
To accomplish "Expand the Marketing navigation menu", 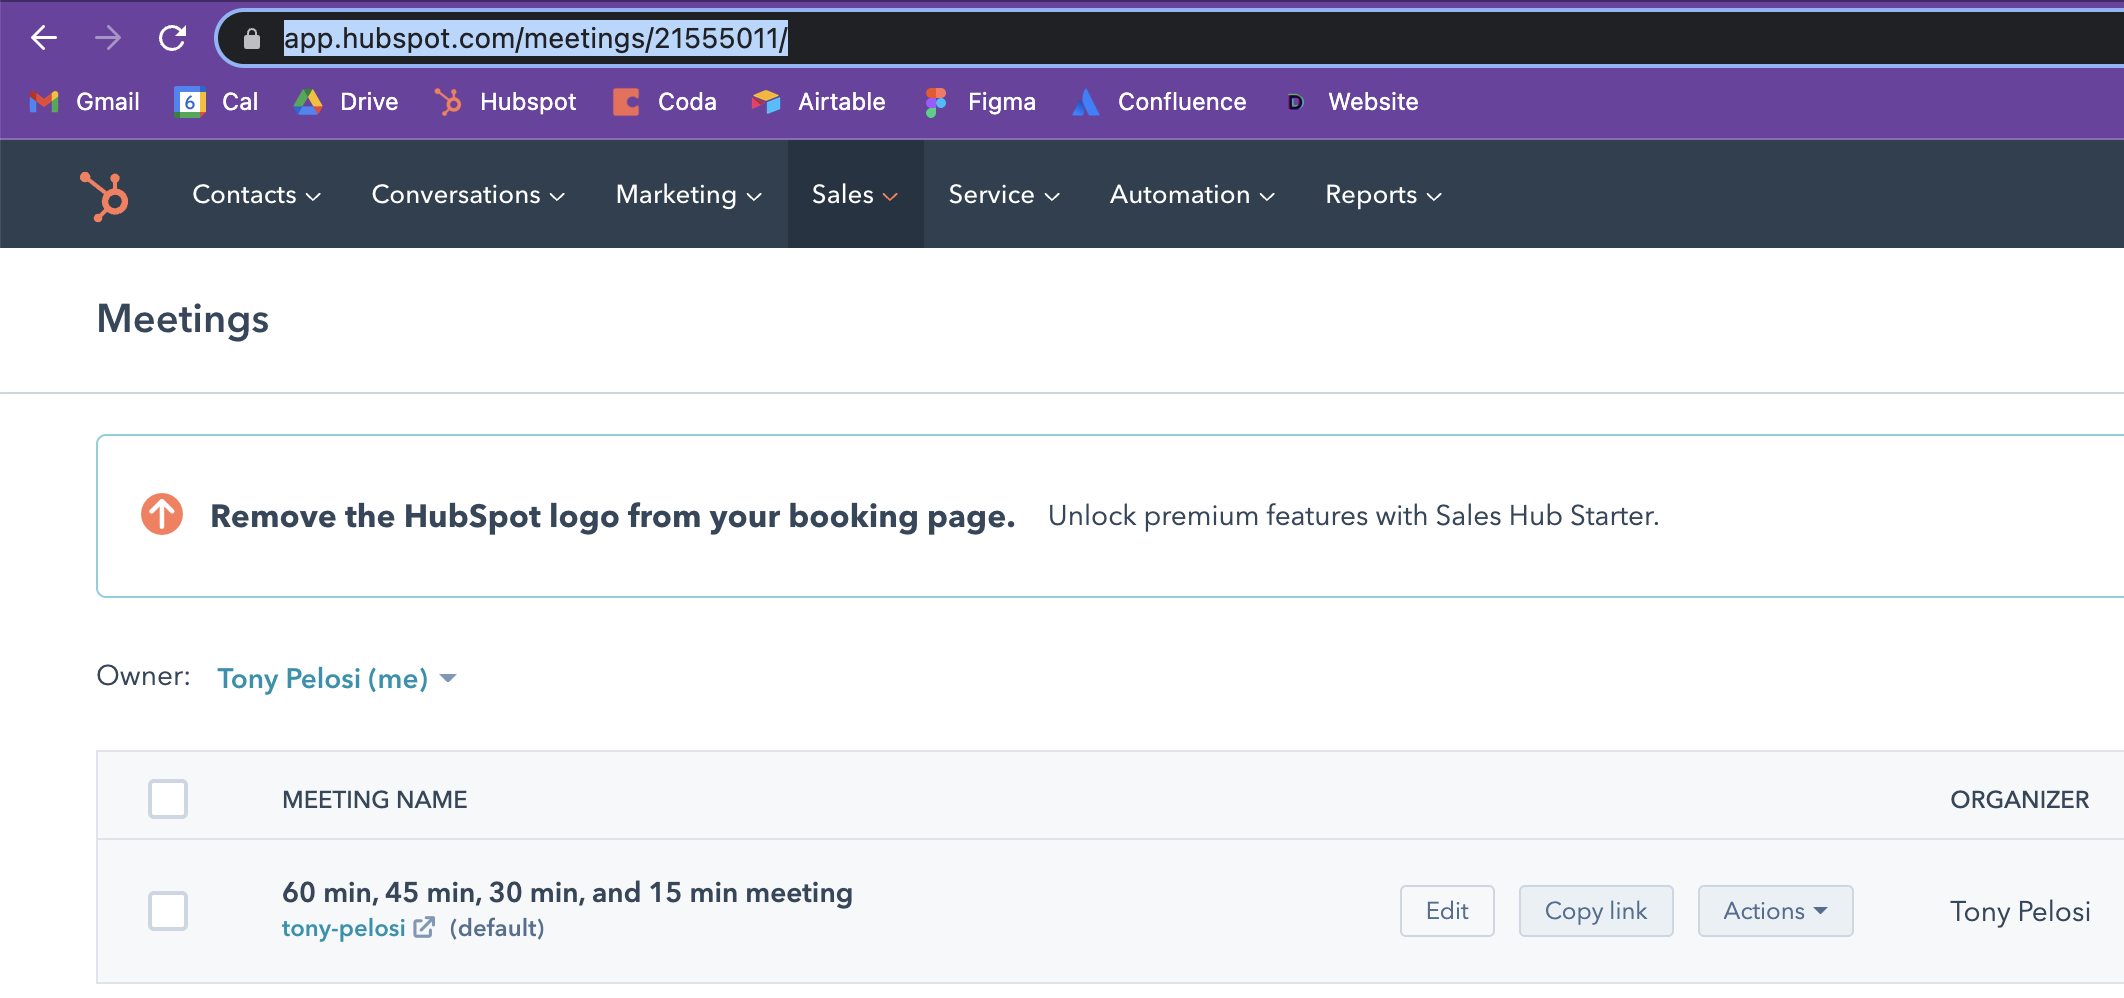I will click(x=689, y=195).
